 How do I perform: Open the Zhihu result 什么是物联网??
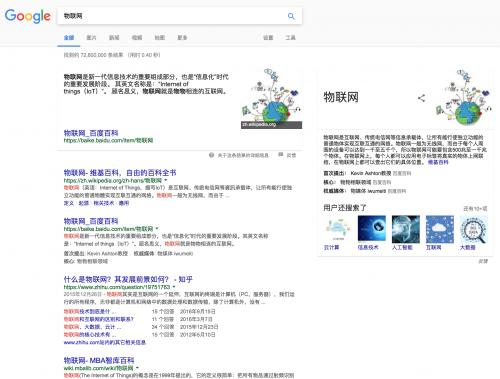tap(128, 279)
